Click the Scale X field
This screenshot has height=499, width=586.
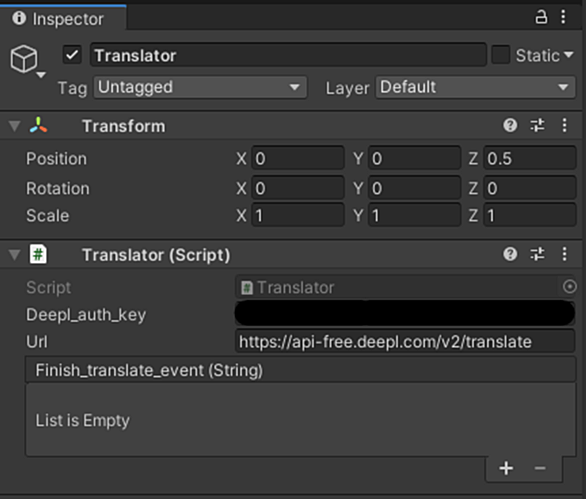[298, 215]
